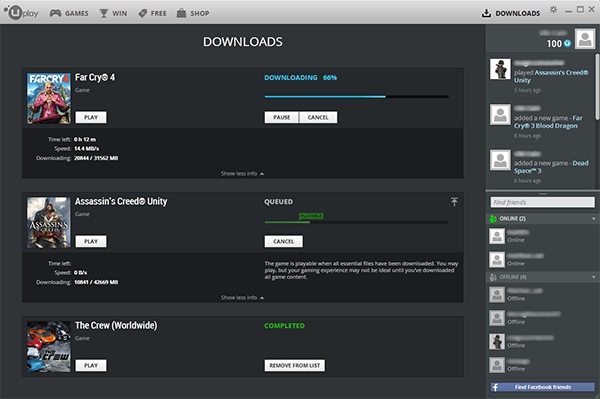Click the Completed status of The Crew
This screenshot has width=600, height=399.
(x=284, y=326)
